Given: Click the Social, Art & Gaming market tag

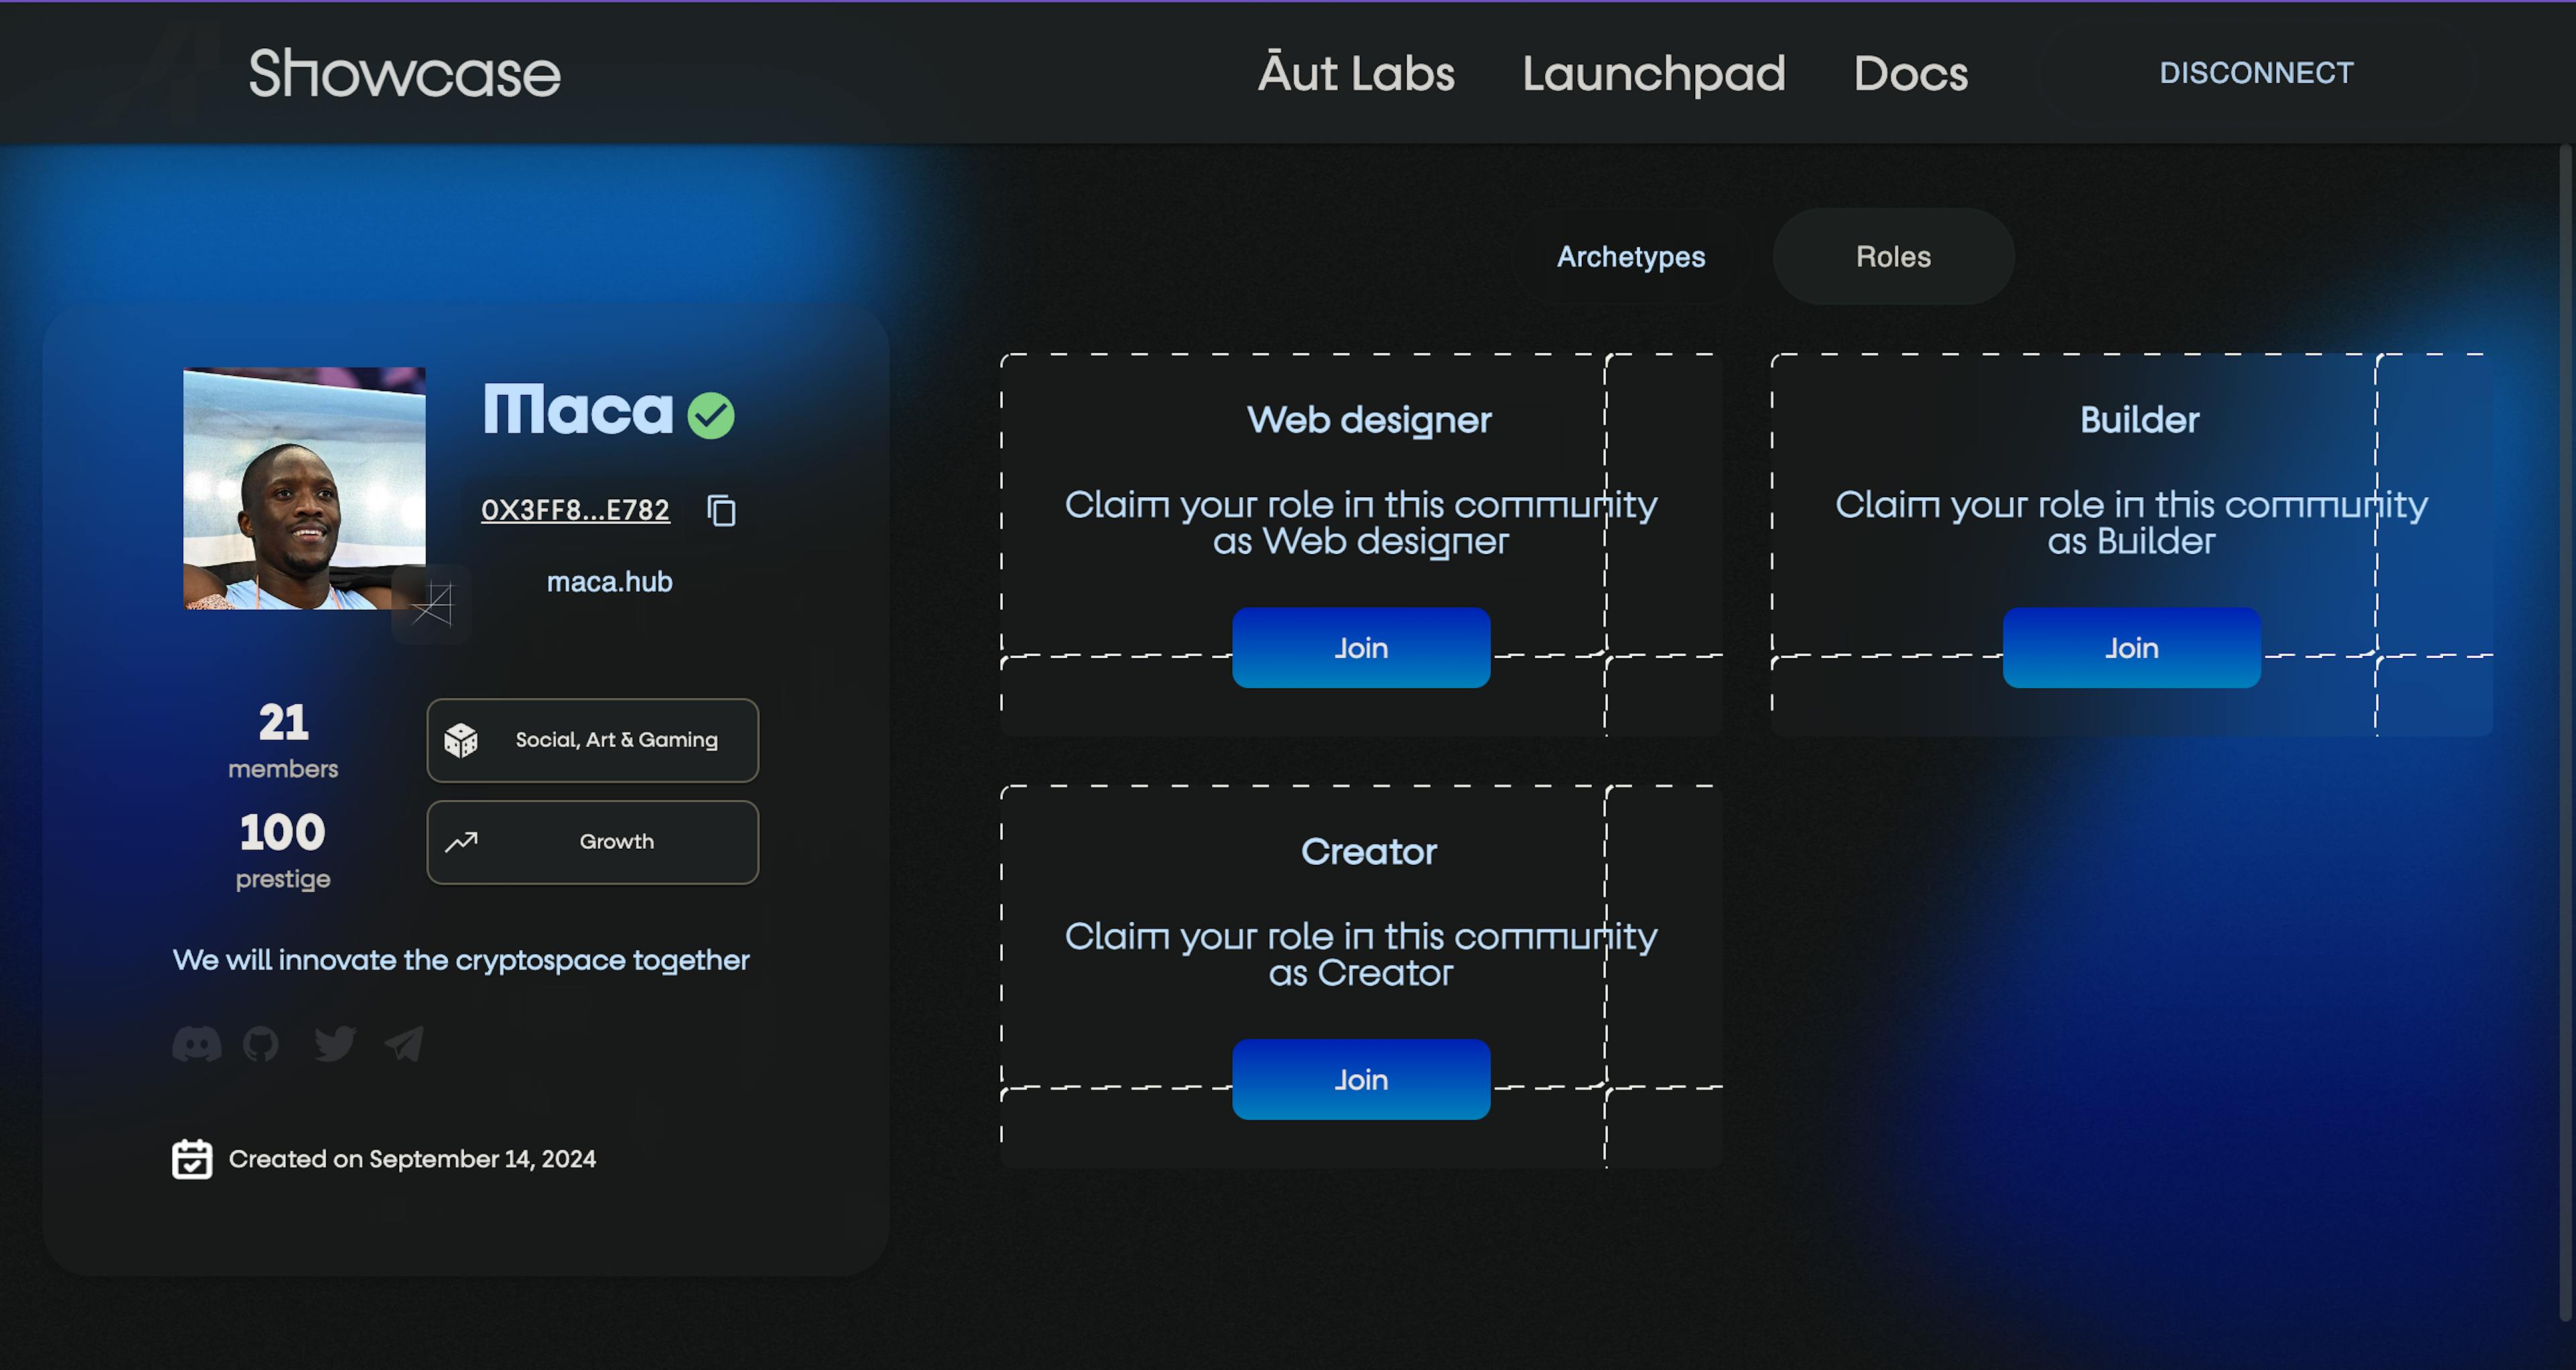Looking at the screenshot, I should [593, 740].
